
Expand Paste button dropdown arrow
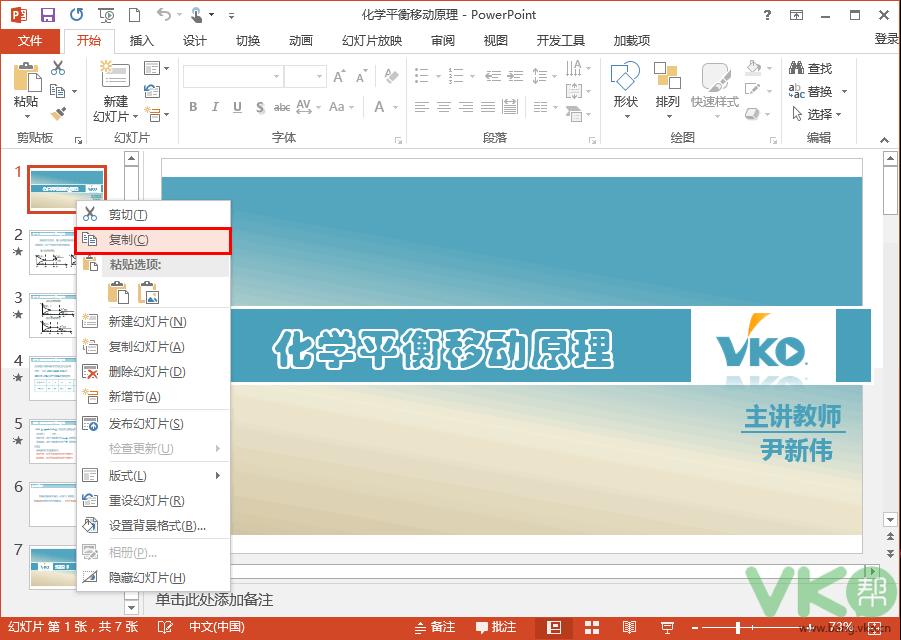(x=27, y=117)
